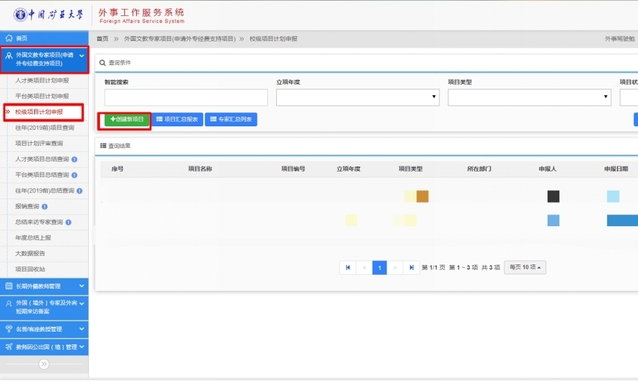Click the 项目汇总报表 button

coord(177,119)
